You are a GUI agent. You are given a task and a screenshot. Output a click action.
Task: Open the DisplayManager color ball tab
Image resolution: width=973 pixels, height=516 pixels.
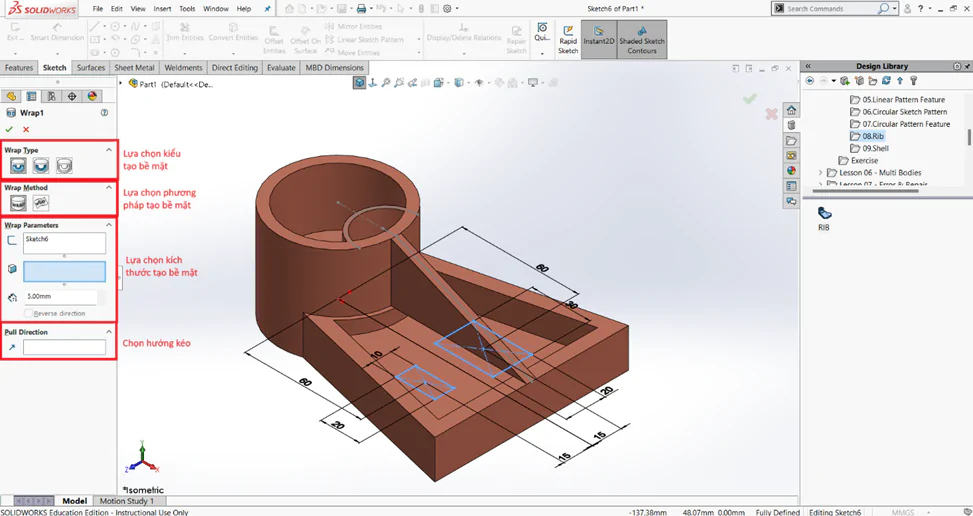[92, 96]
